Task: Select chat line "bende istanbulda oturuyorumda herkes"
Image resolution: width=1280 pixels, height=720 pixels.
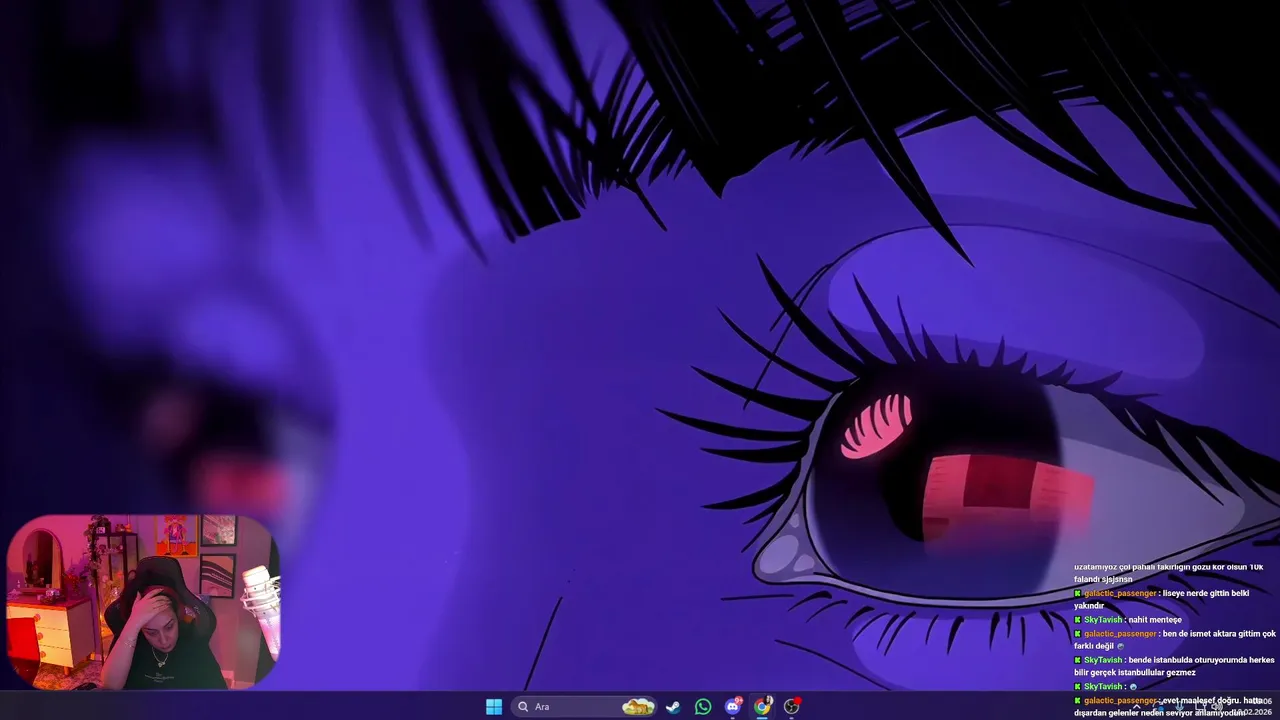Action: [1201, 660]
